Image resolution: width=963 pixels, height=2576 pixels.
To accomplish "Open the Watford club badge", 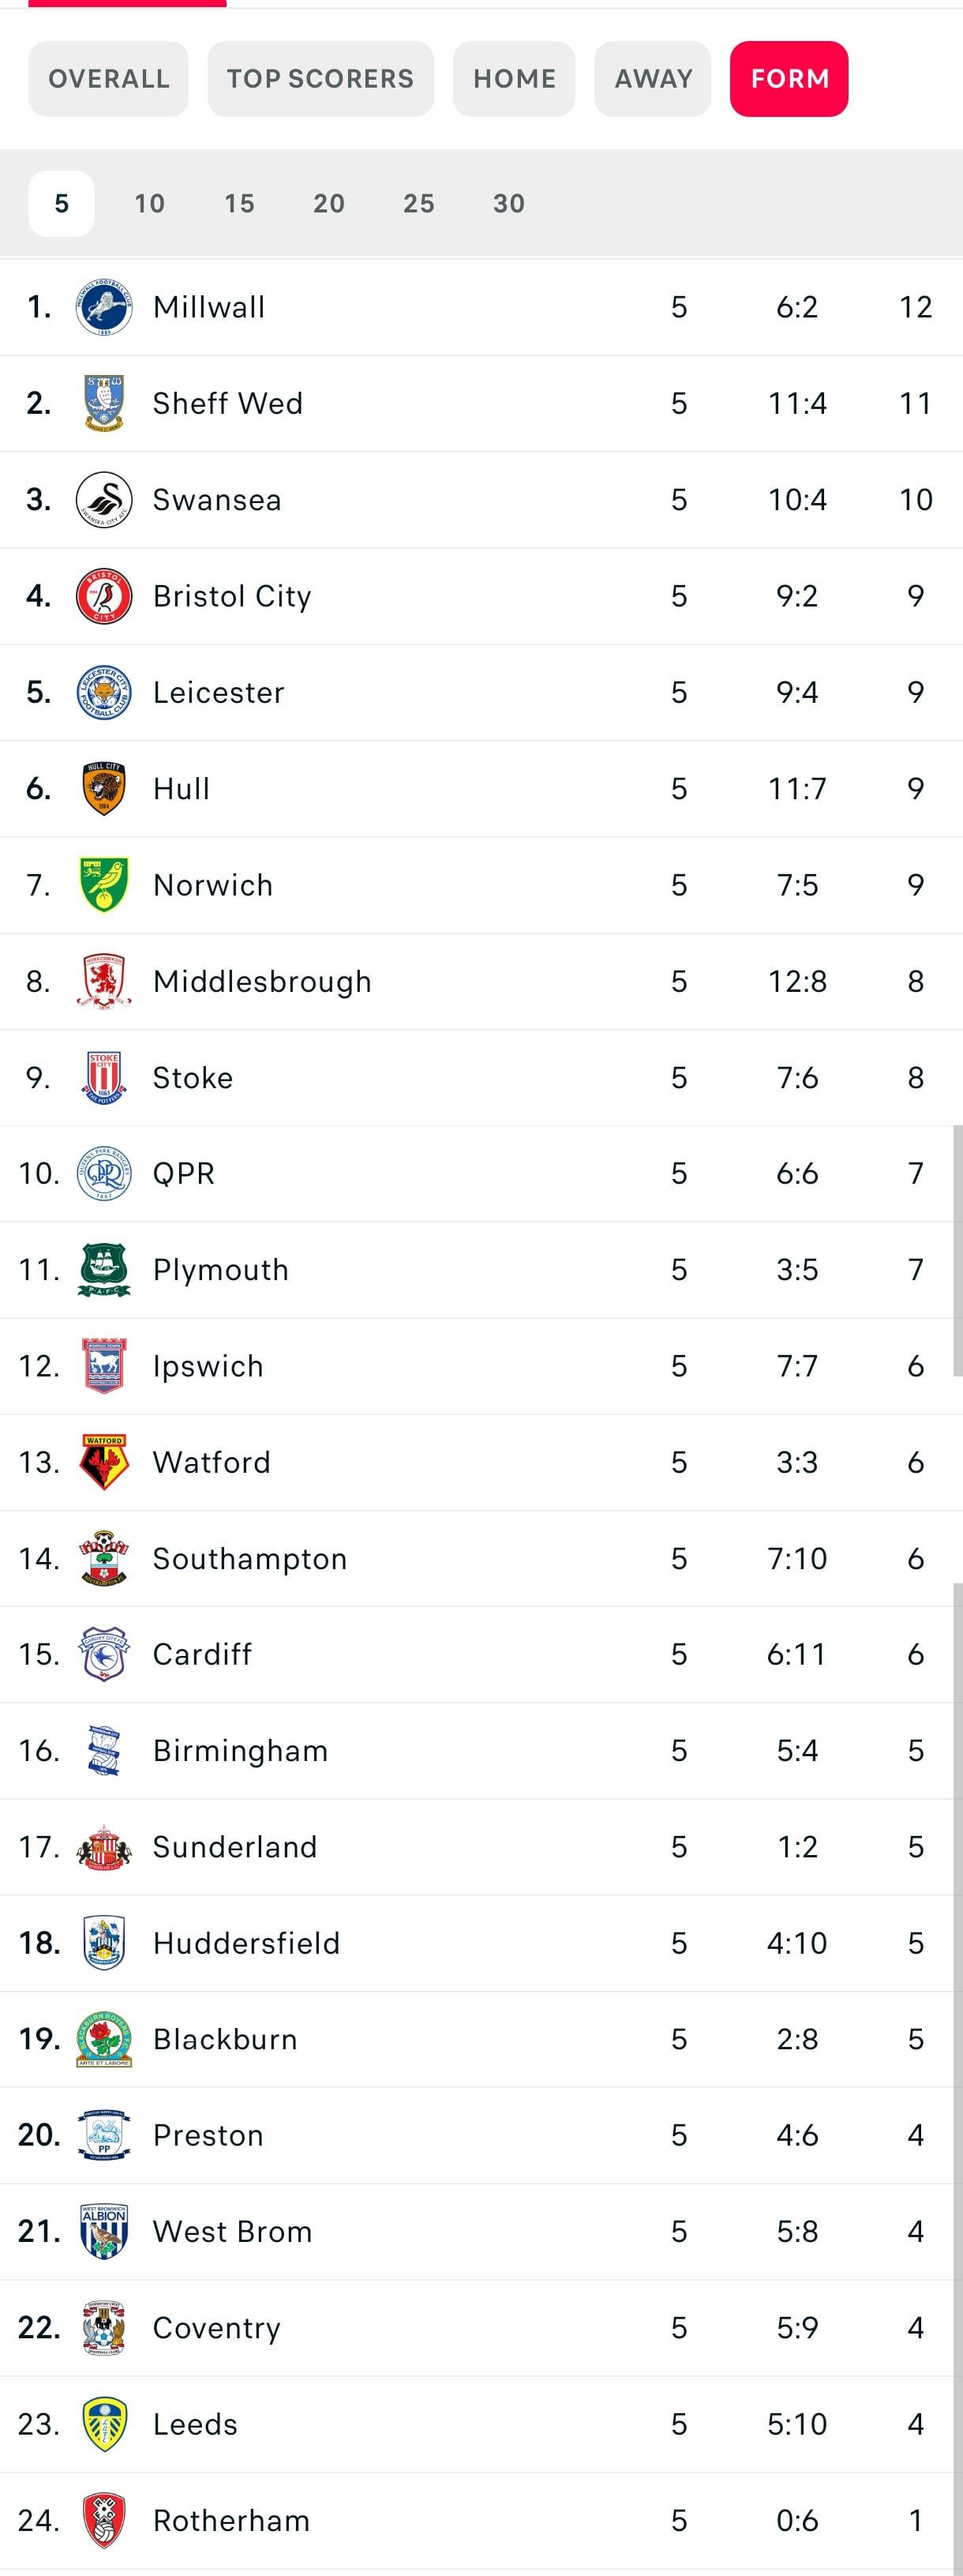I will (x=104, y=1462).
